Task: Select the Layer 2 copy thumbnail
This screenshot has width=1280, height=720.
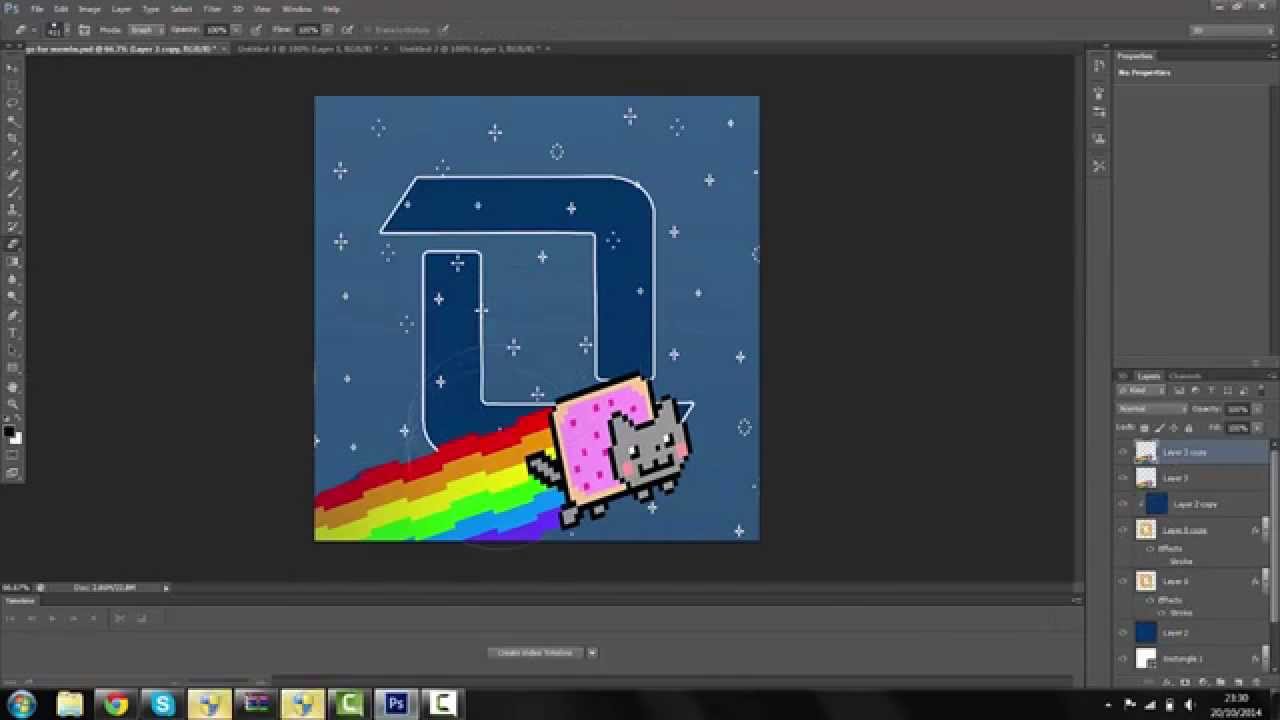Action: click(1156, 504)
